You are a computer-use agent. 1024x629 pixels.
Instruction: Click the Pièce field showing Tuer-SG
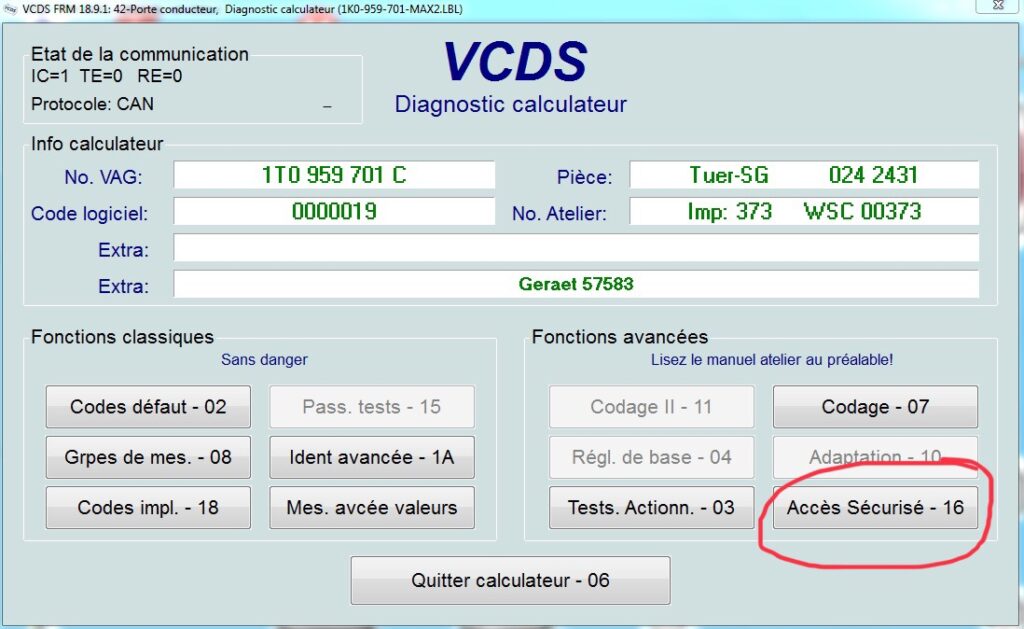(803, 175)
